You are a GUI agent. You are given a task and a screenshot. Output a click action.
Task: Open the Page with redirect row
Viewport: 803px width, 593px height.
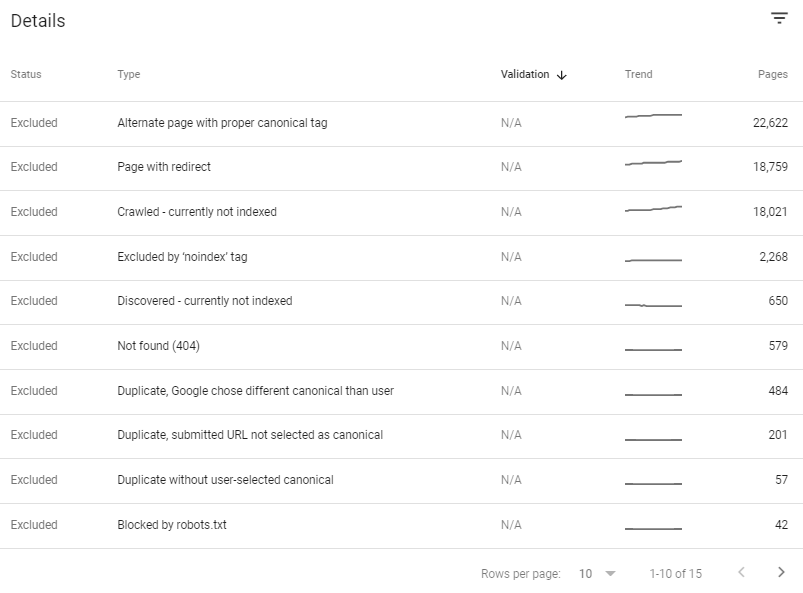(x=402, y=168)
